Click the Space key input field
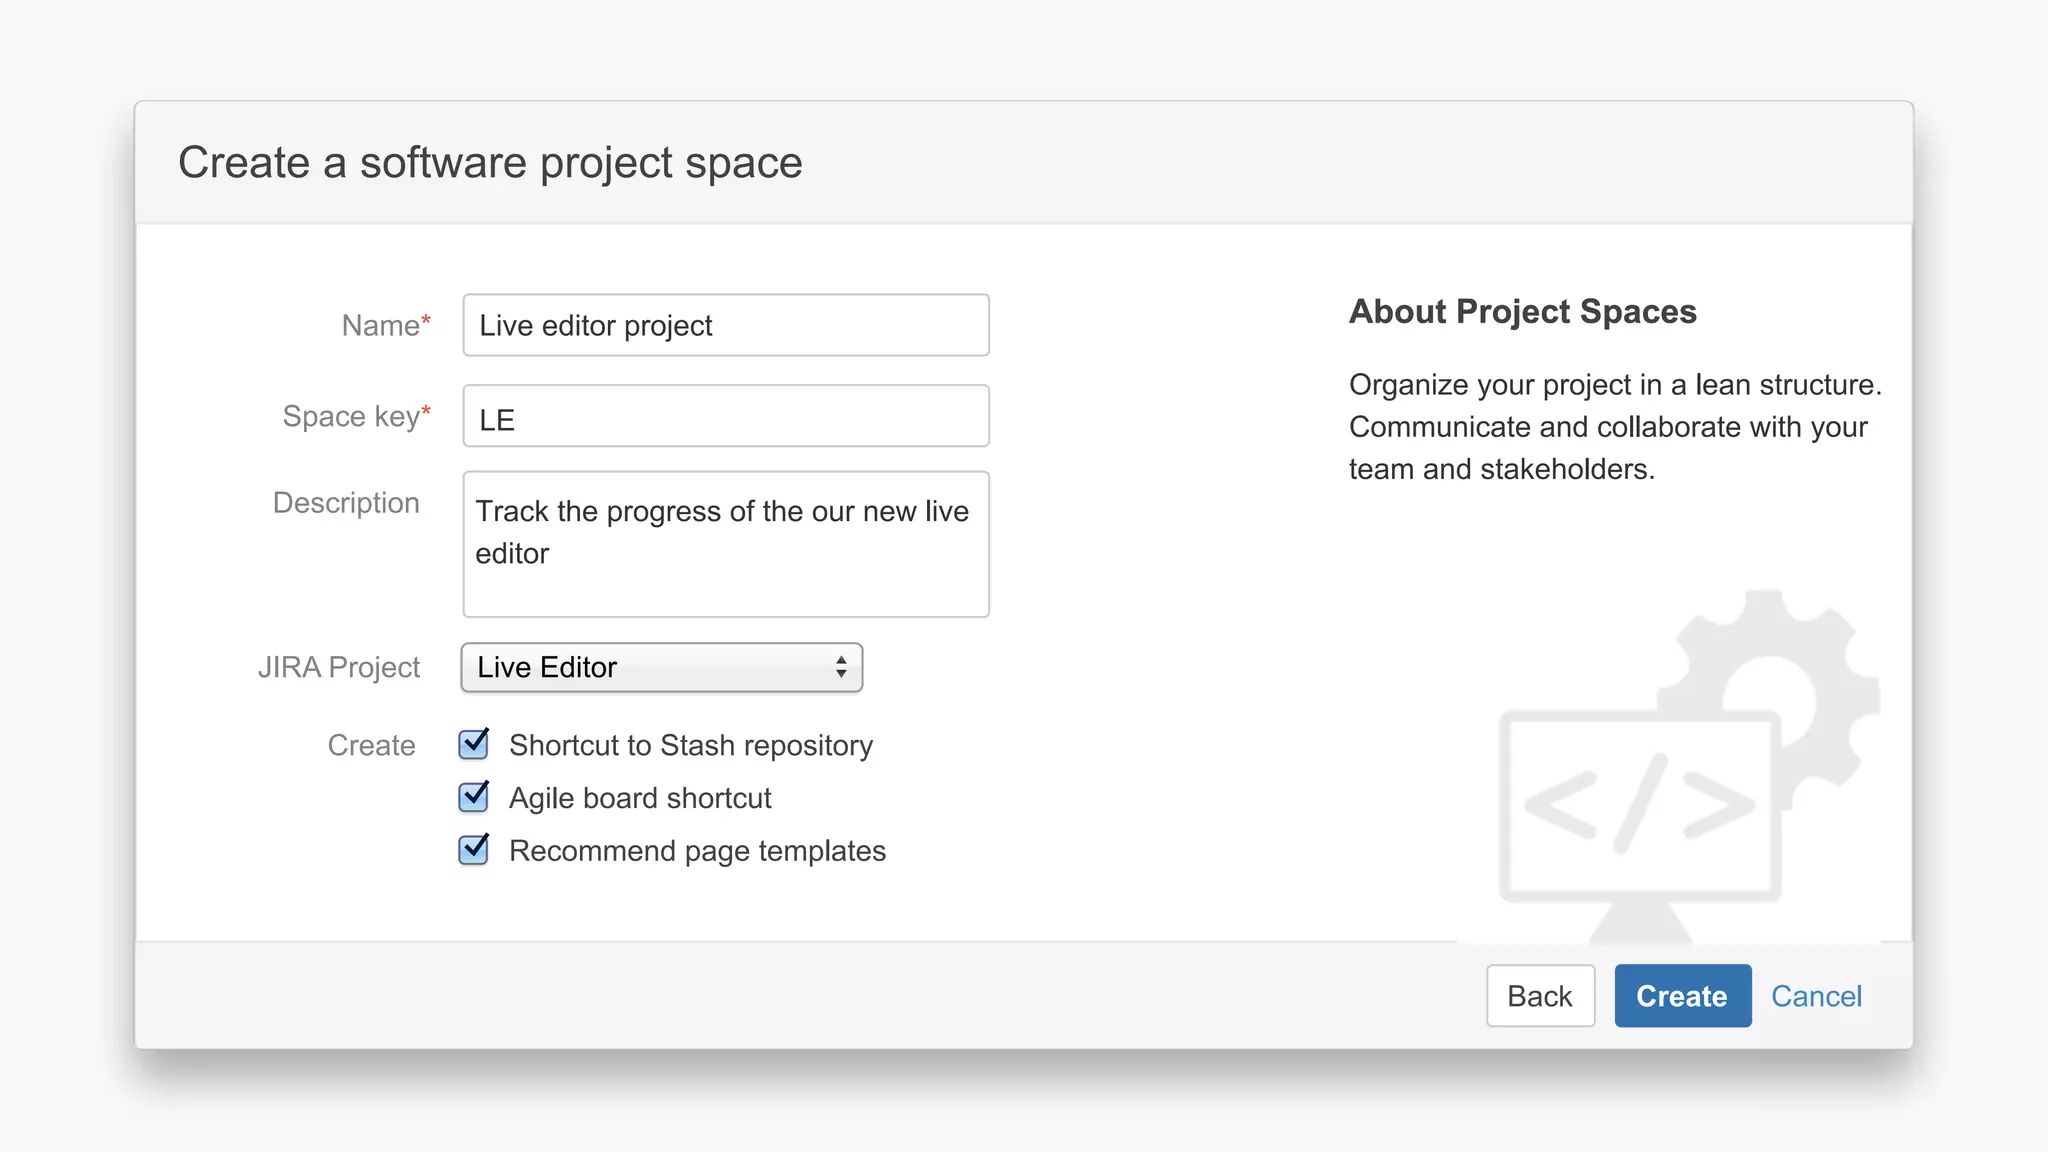This screenshot has width=2048, height=1152. point(726,416)
